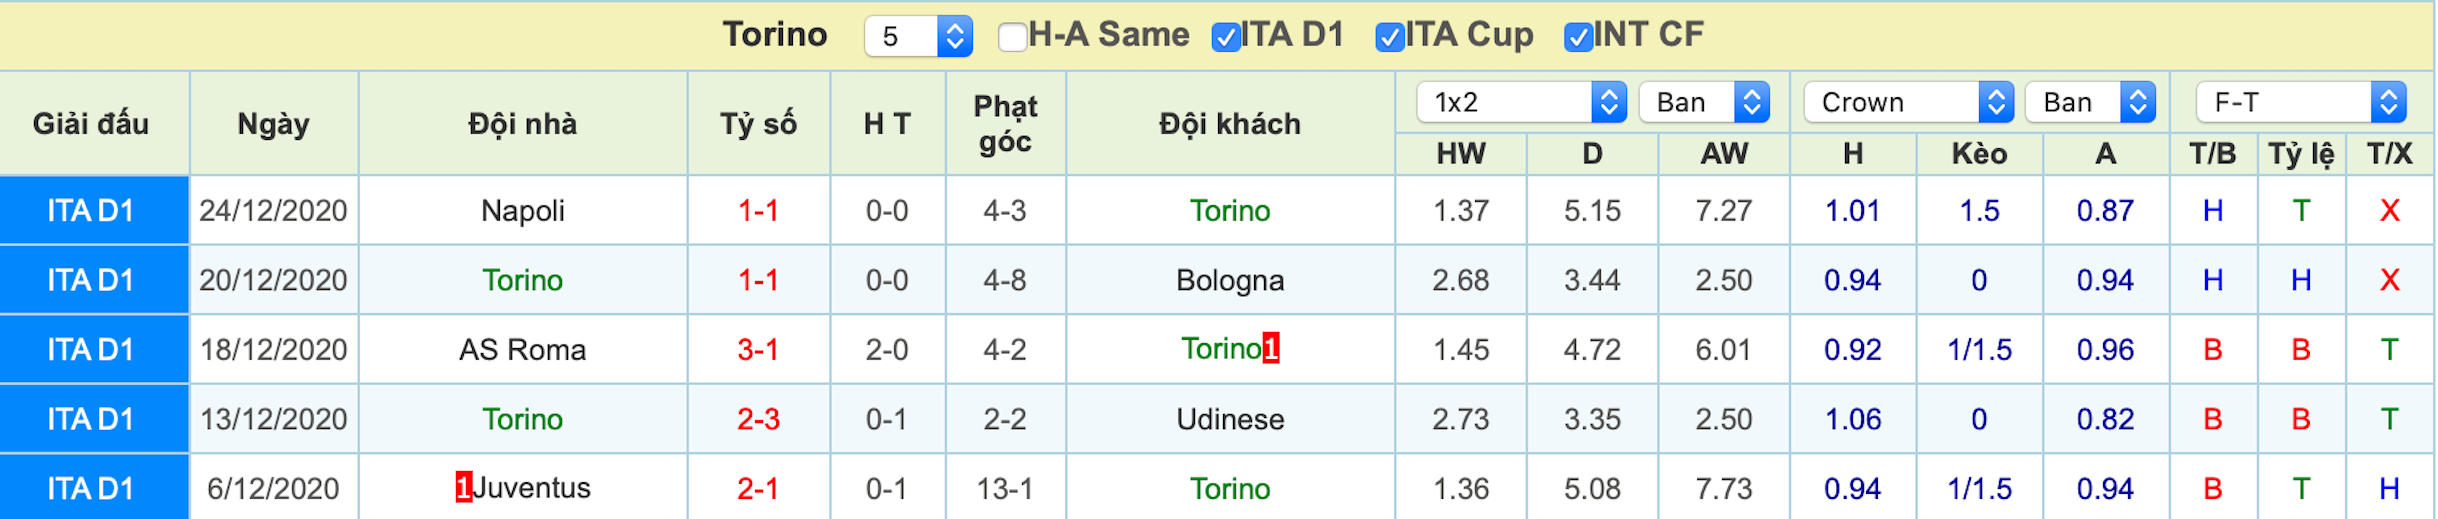Disable the INT CF checkbox

click(1578, 37)
